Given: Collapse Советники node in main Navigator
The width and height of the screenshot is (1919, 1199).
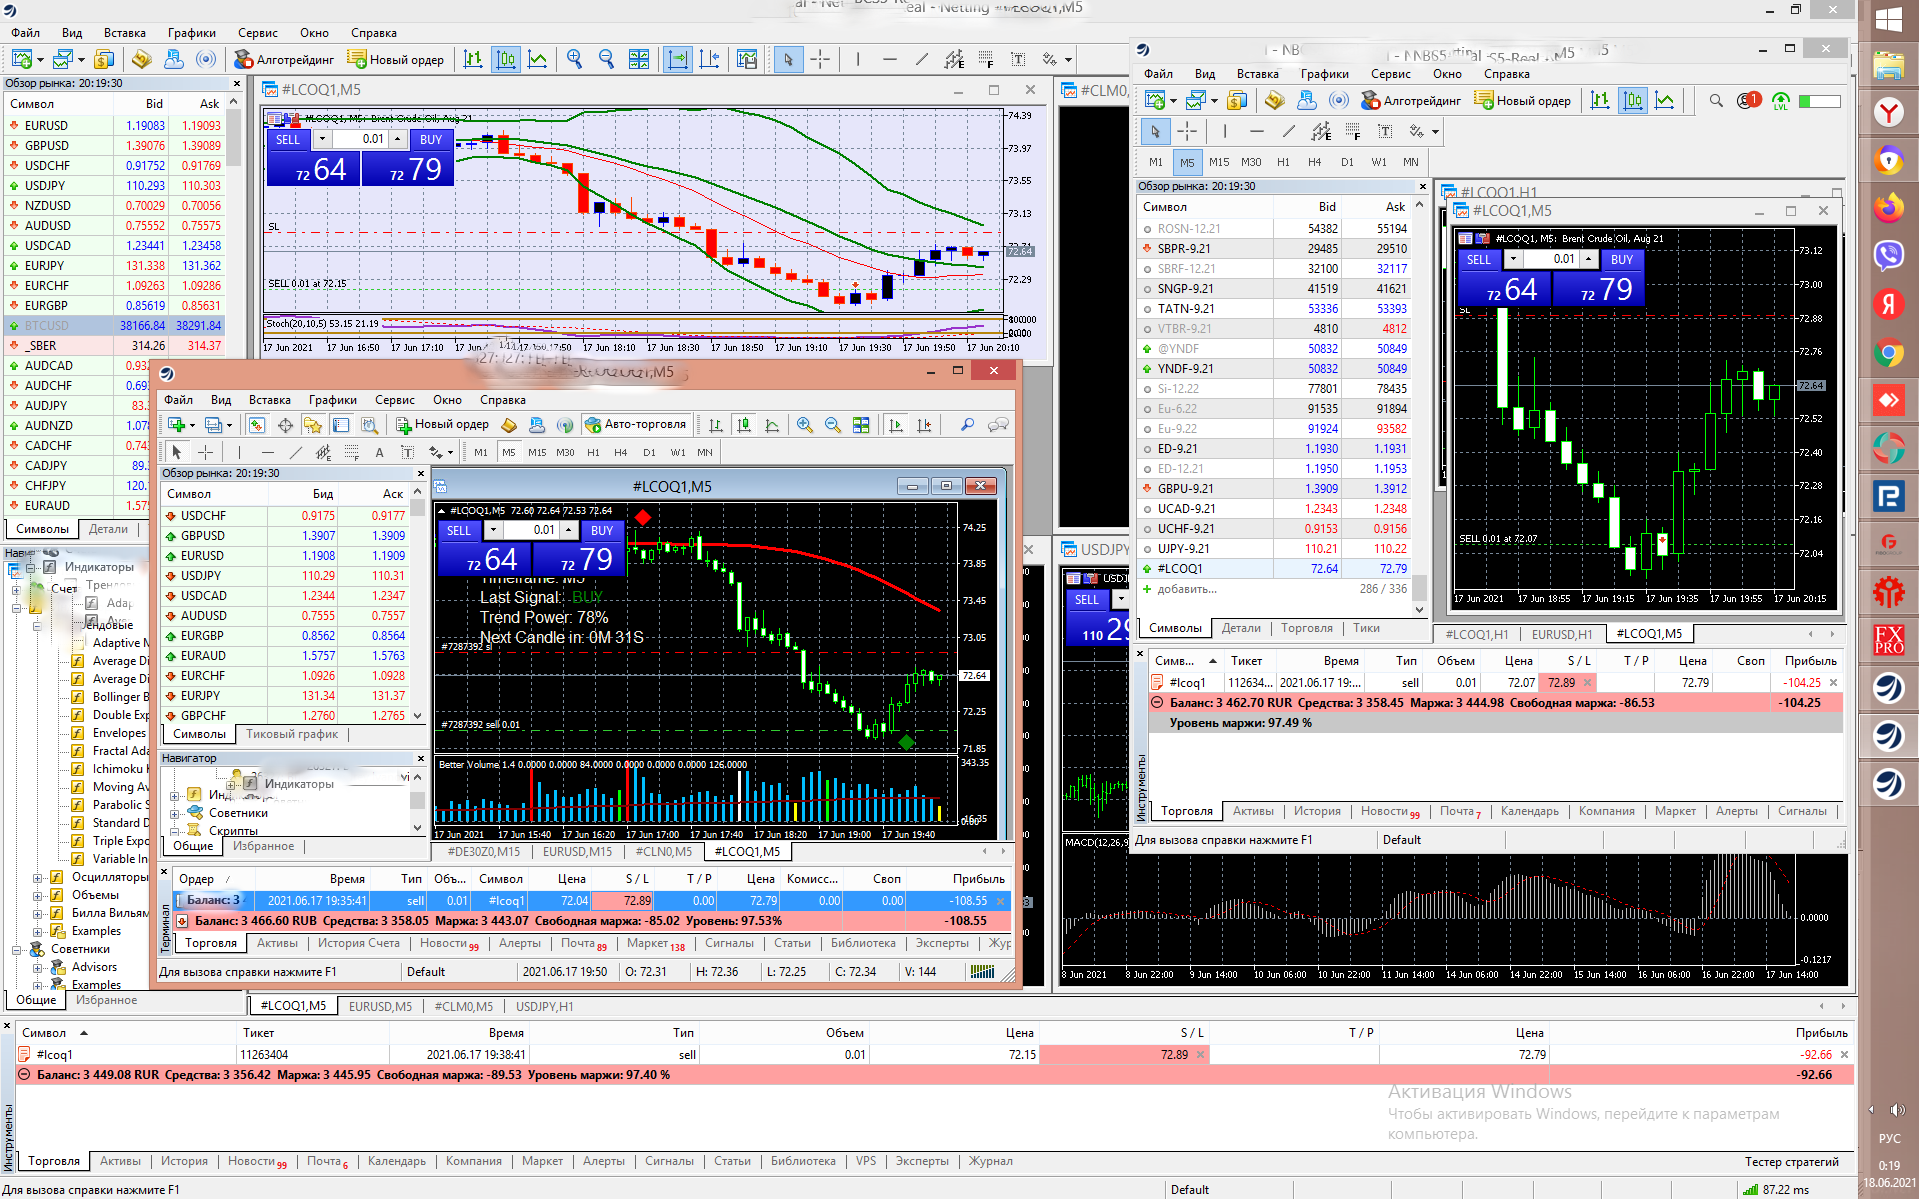Looking at the screenshot, I should click(x=17, y=949).
